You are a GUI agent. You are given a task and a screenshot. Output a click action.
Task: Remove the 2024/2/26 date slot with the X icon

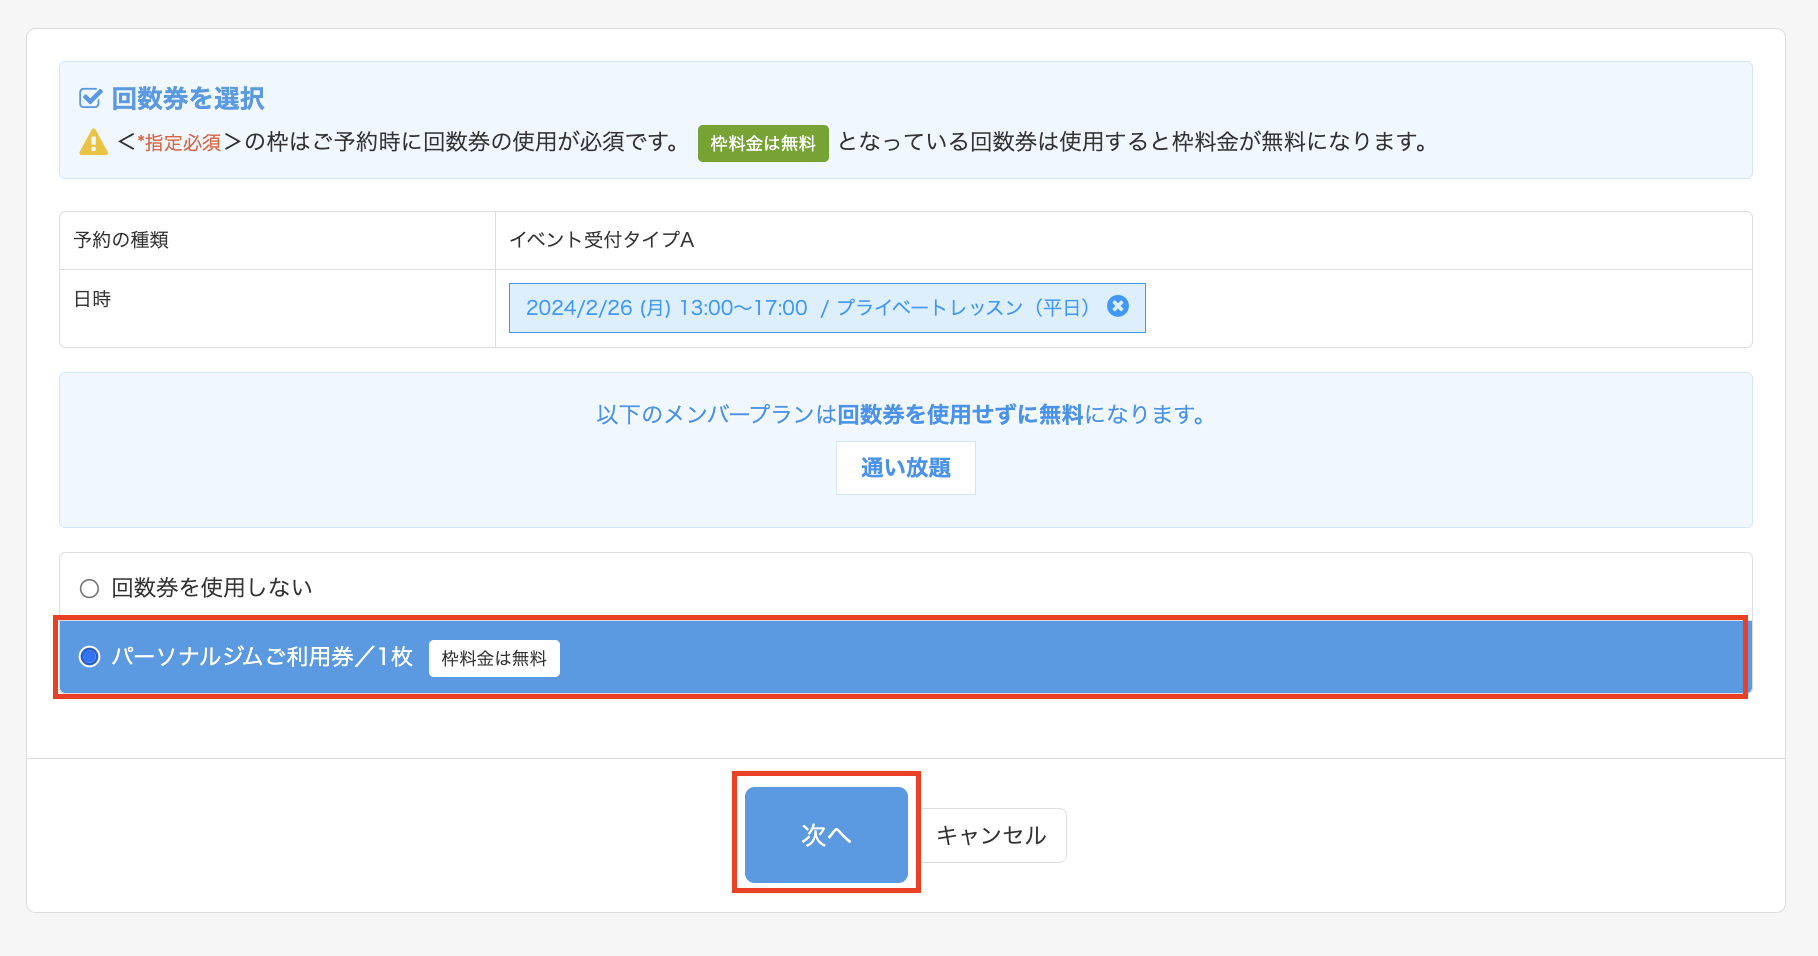point(1118,306)
